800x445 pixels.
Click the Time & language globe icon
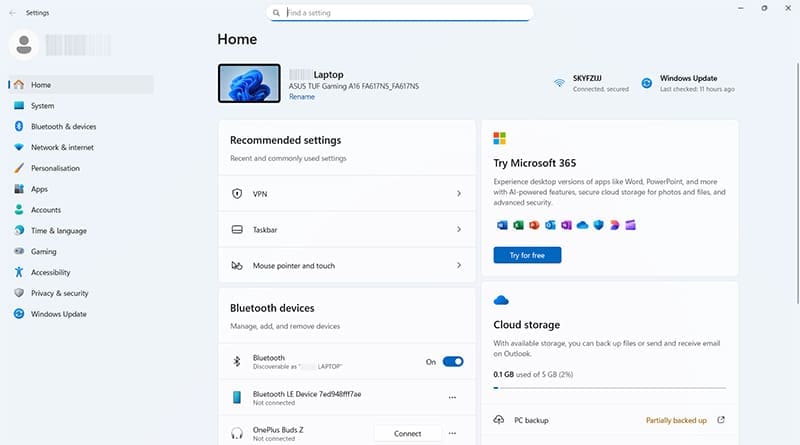[x=19, y=231]
